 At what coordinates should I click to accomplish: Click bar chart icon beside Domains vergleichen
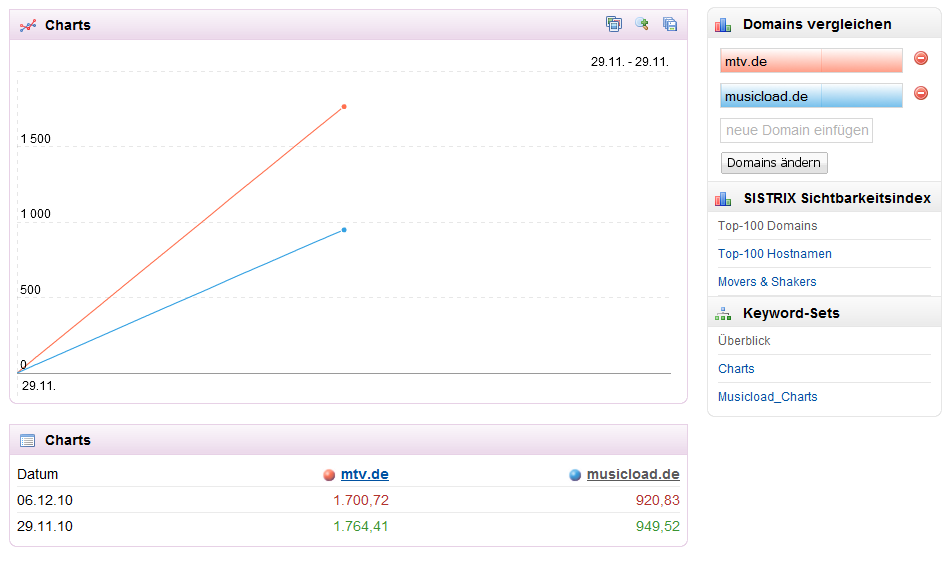[x=723, y=25]
